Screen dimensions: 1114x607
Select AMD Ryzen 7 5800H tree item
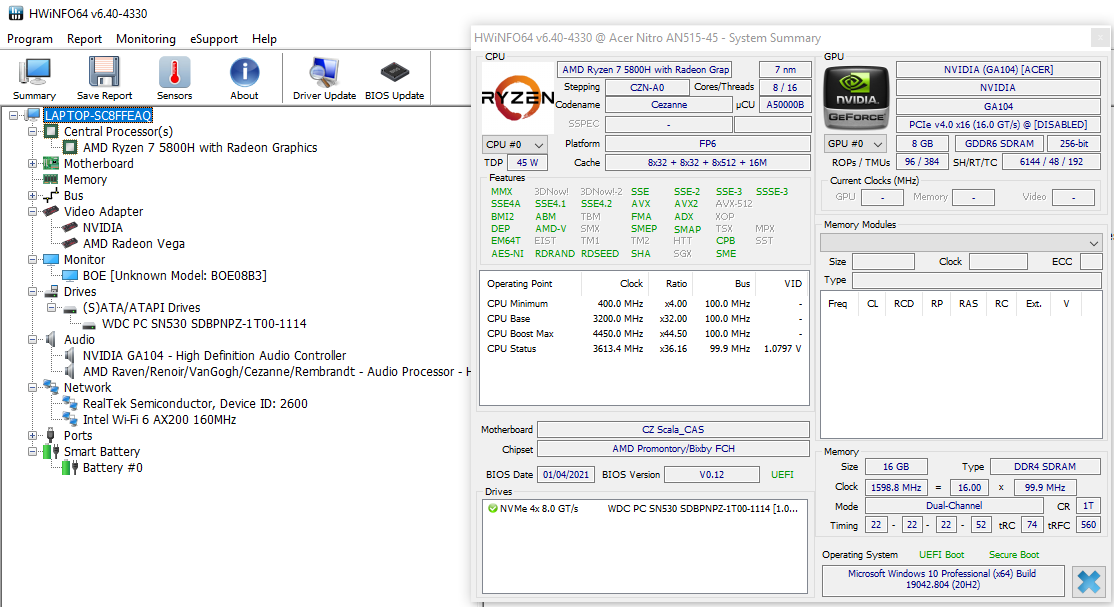click(x=200, y=148)
